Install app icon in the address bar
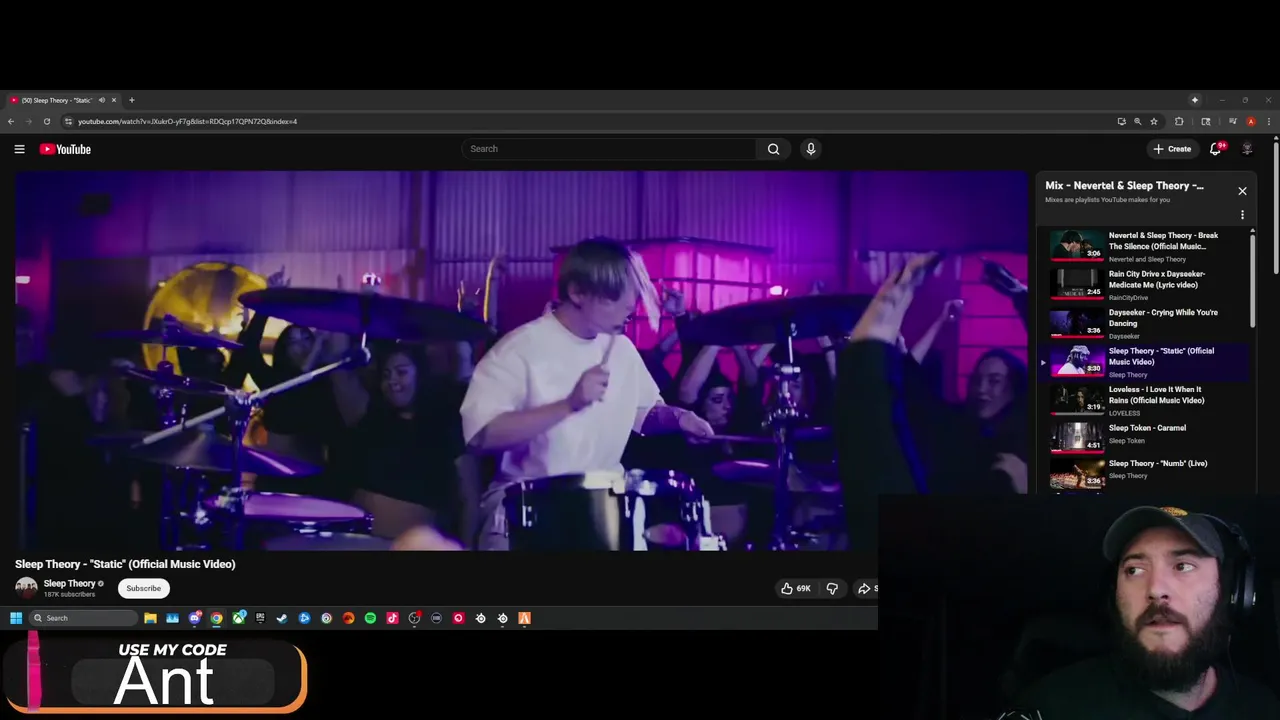 (1122, 121)
